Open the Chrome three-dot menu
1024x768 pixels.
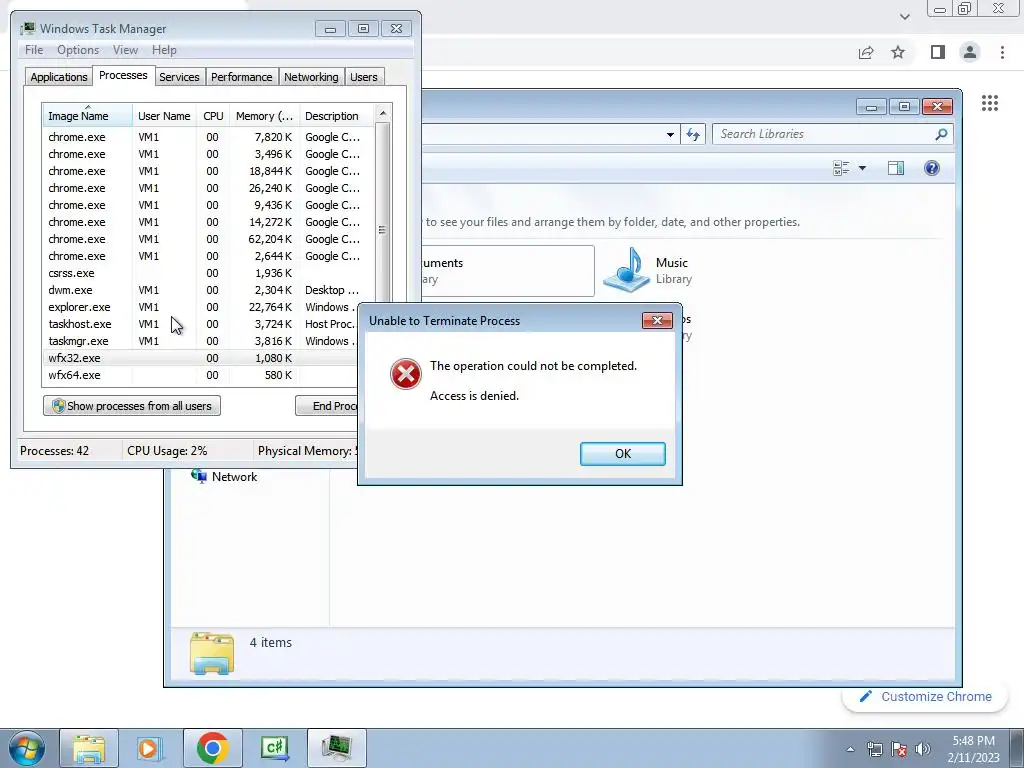point(1002,52)
